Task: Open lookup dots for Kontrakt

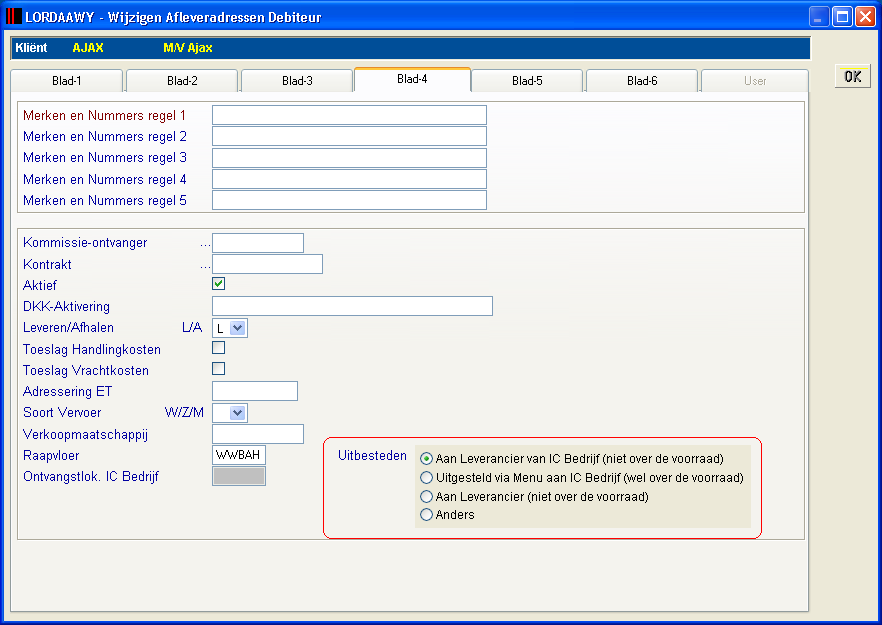Action: (x=205, y=266)
